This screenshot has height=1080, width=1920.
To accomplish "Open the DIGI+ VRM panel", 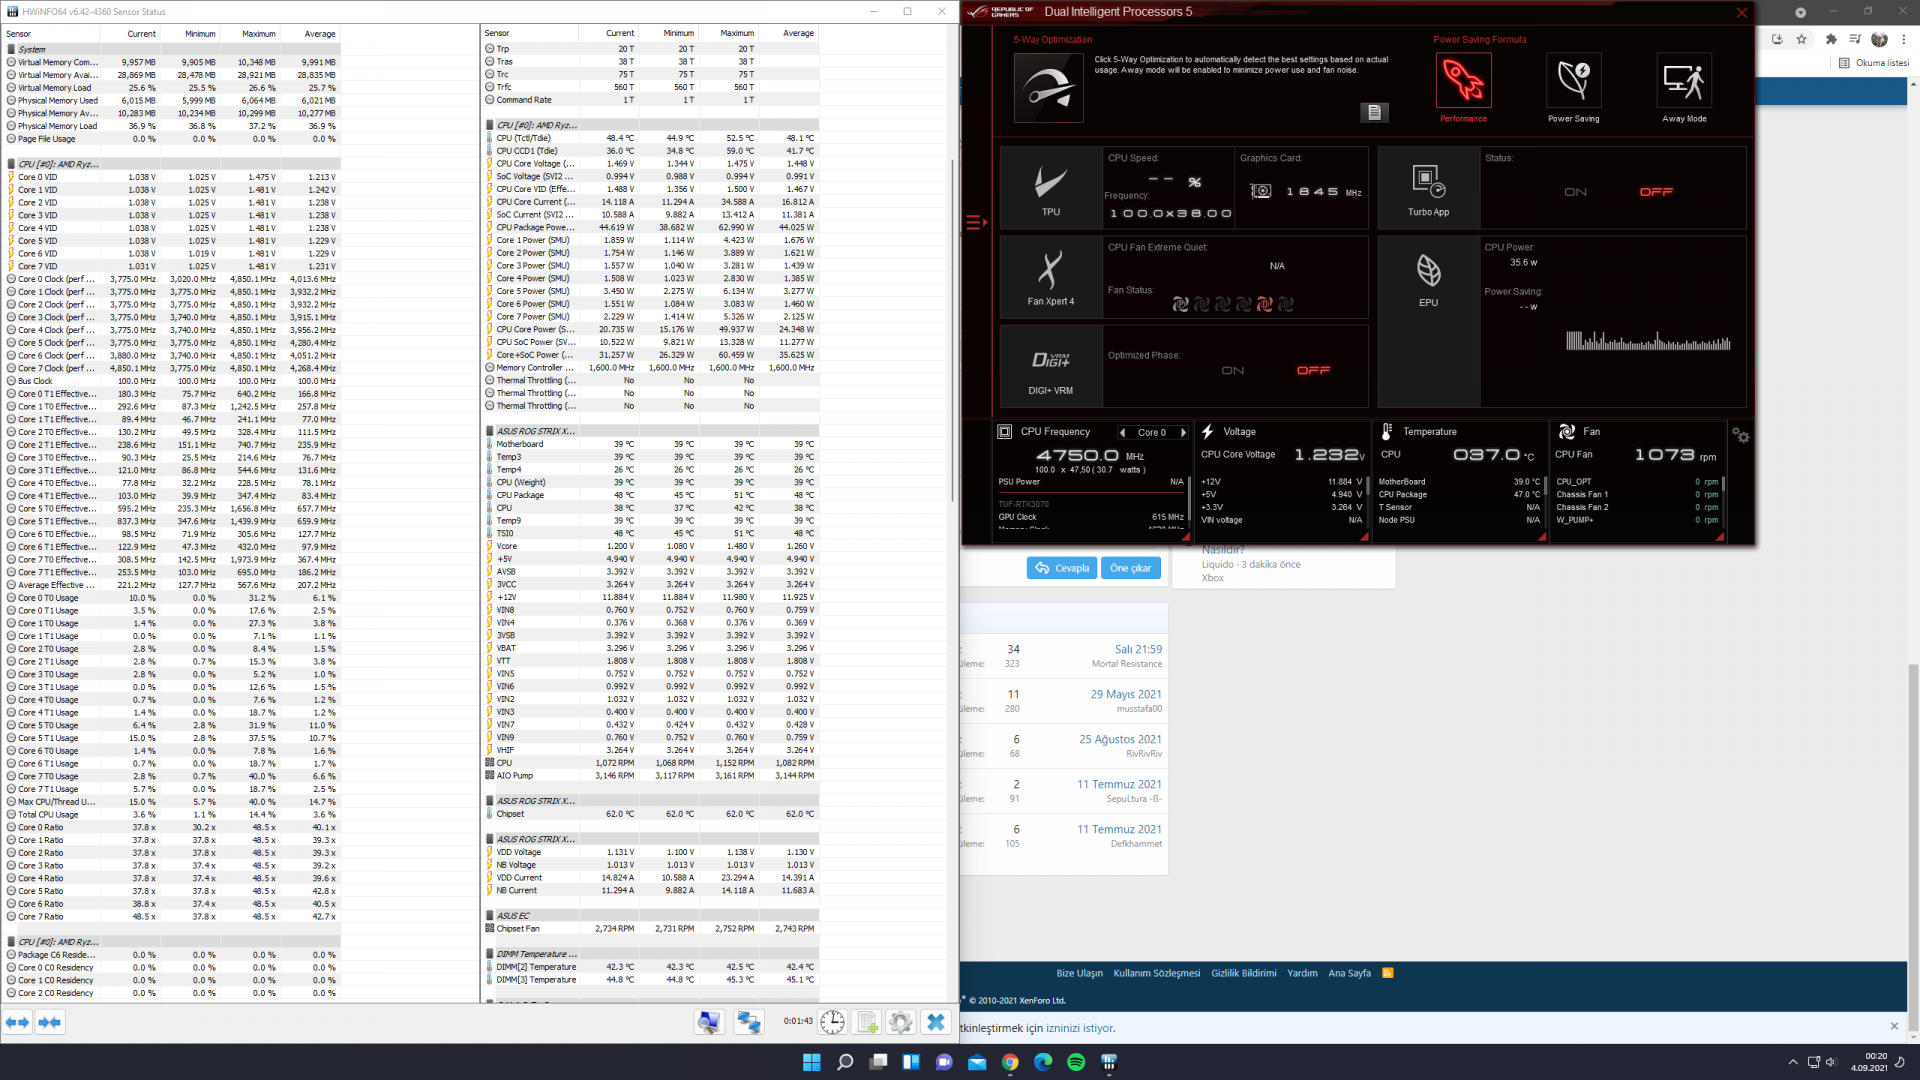I will click(x=1051, y=366).
